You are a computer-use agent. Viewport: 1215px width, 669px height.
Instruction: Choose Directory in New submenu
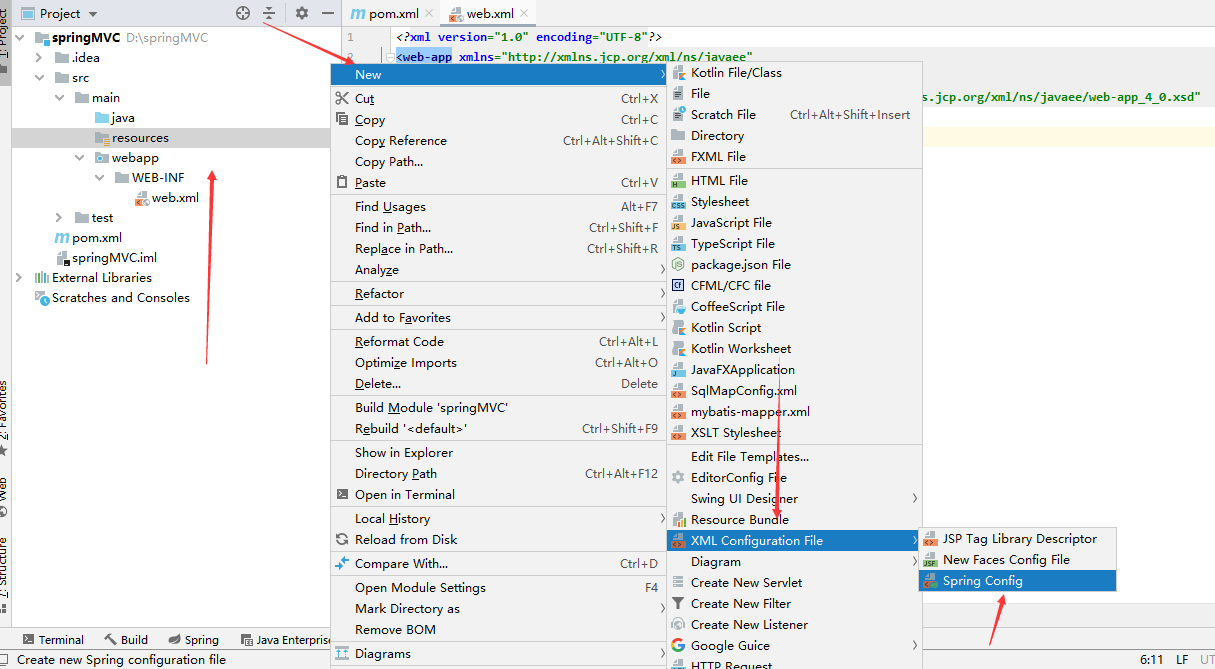[794, 136]
